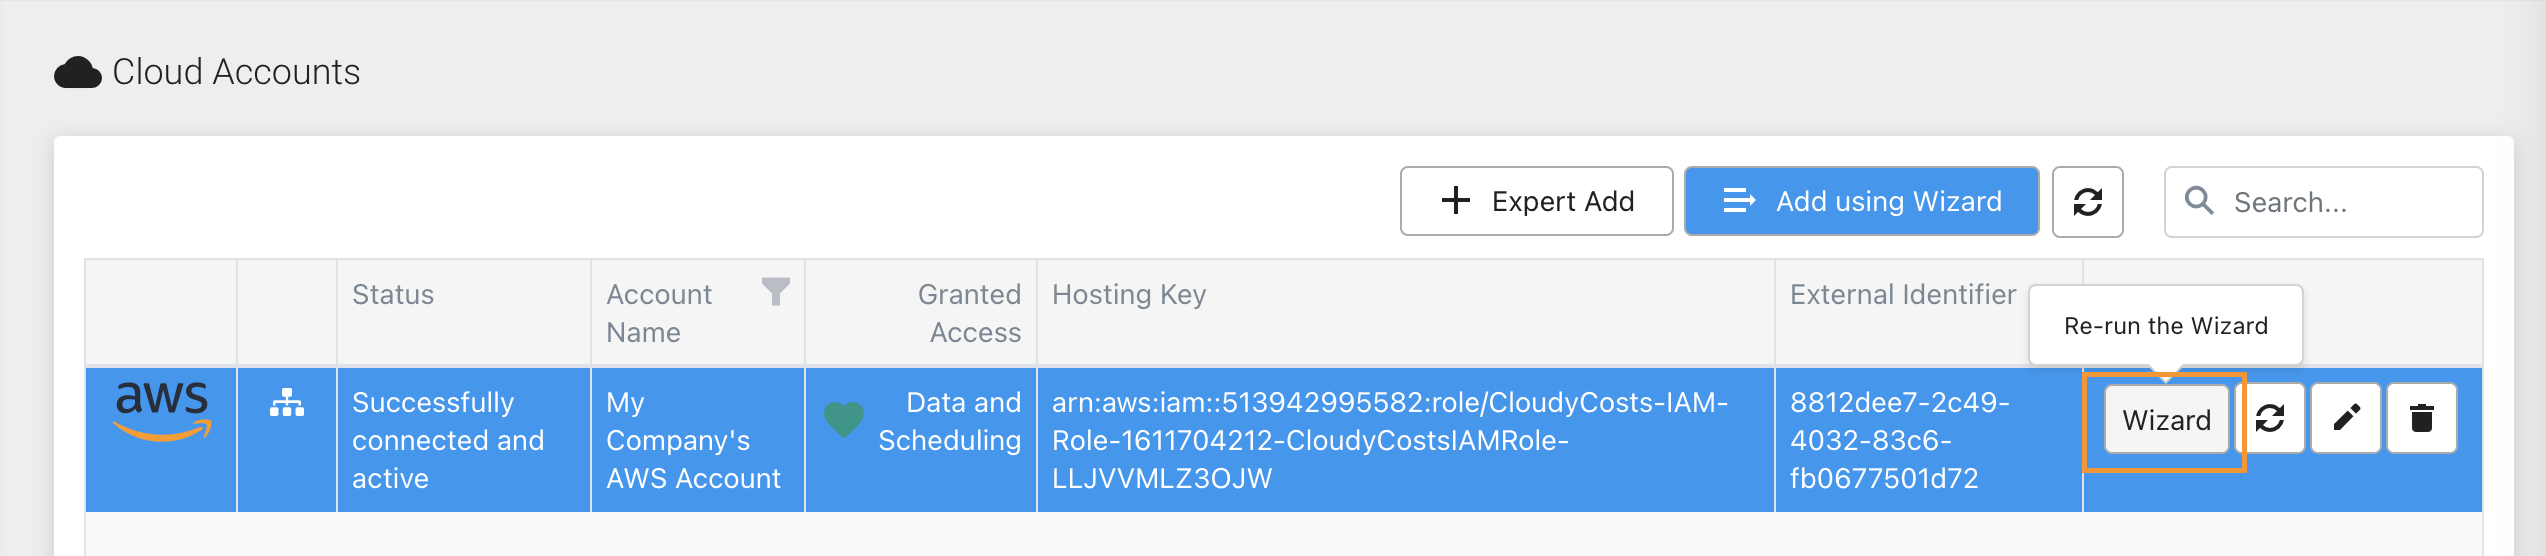This screenshot has width=2546, height=556.
Task: Click the Account Name filter funnel icon
Action: (x=775, y=292)
